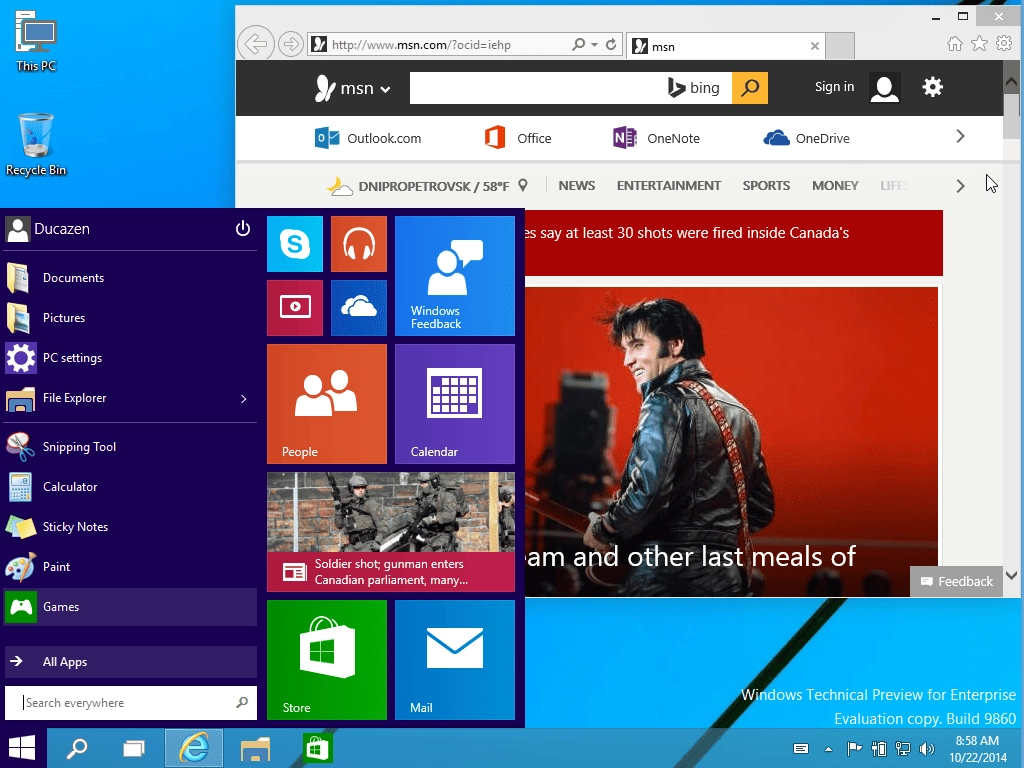This screenshot has height=768, width=1024.
Task: Open the volume speaker icon
Action: (x=926, y=748)
